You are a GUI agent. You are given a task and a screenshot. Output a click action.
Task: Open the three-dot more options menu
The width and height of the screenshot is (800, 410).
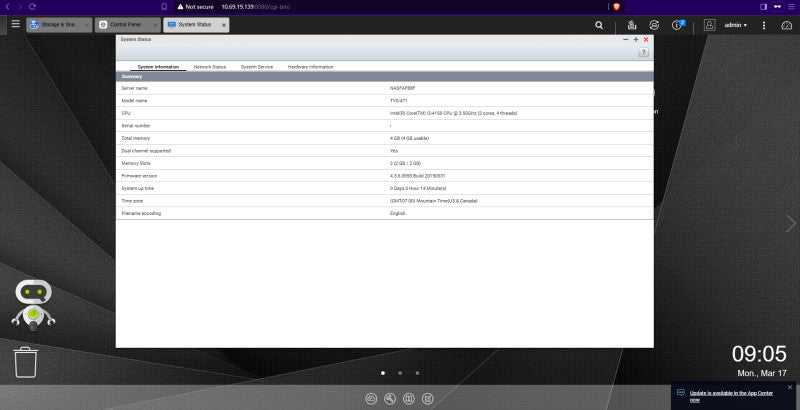[x=764, y=25]
